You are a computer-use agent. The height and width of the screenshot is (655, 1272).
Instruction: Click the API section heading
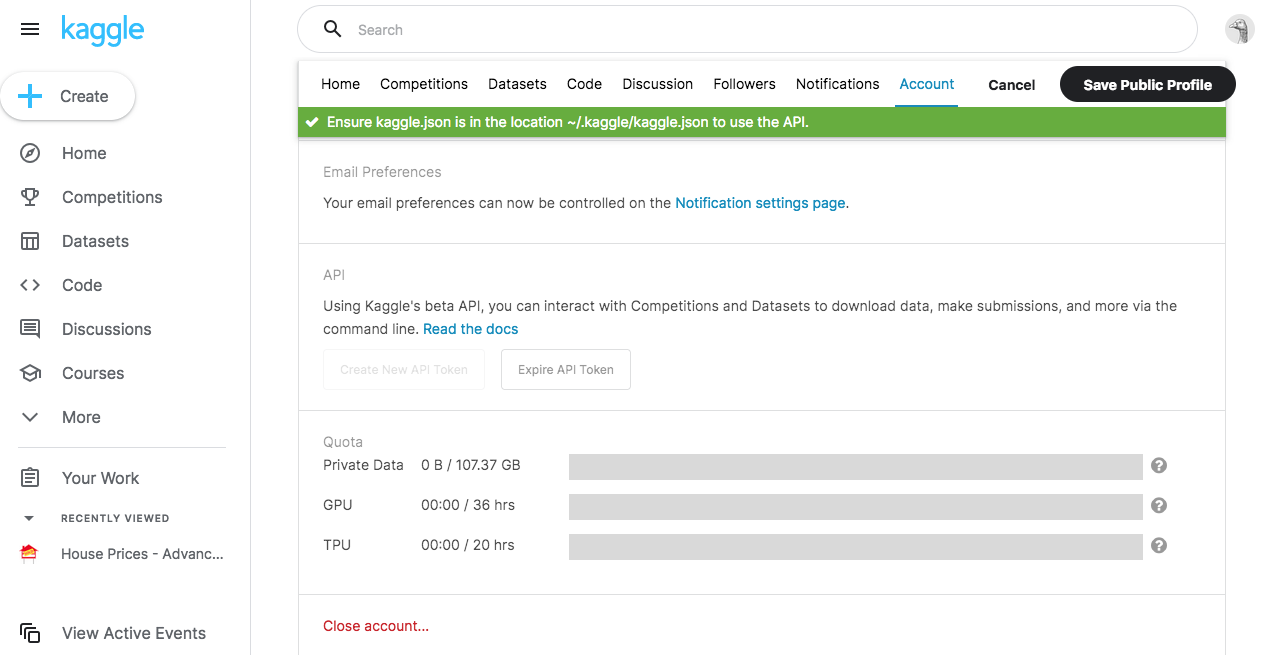click(x=334, y=274)
